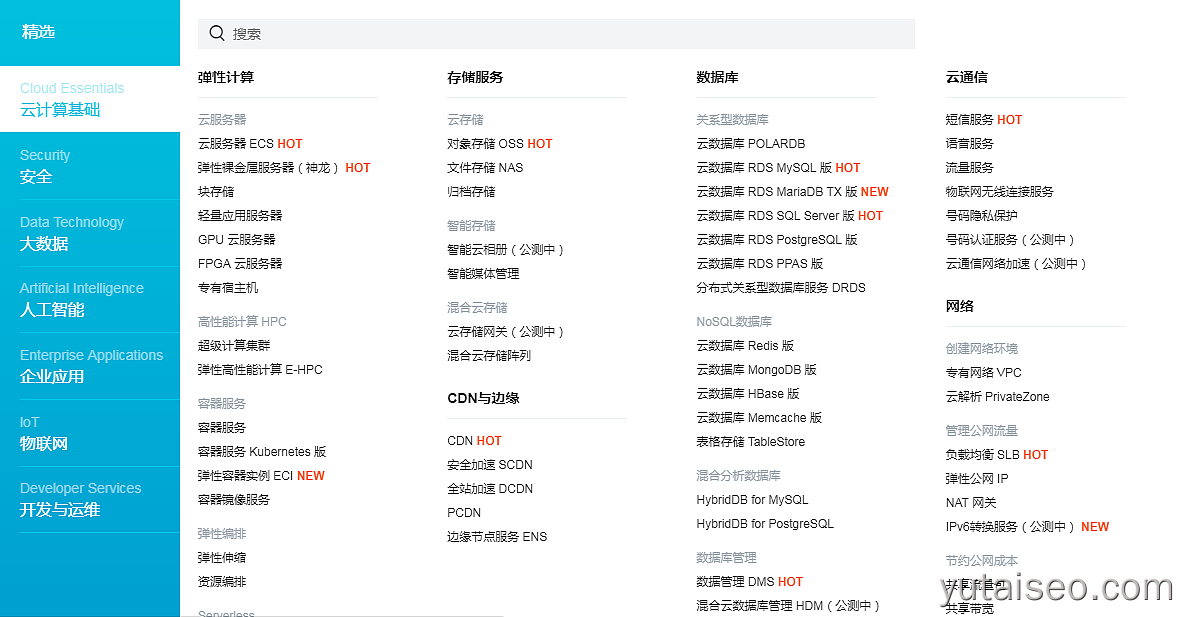1182x617 pixels.
Task: Go to 容器镜像服务 page
Action: tap(234, 500)
